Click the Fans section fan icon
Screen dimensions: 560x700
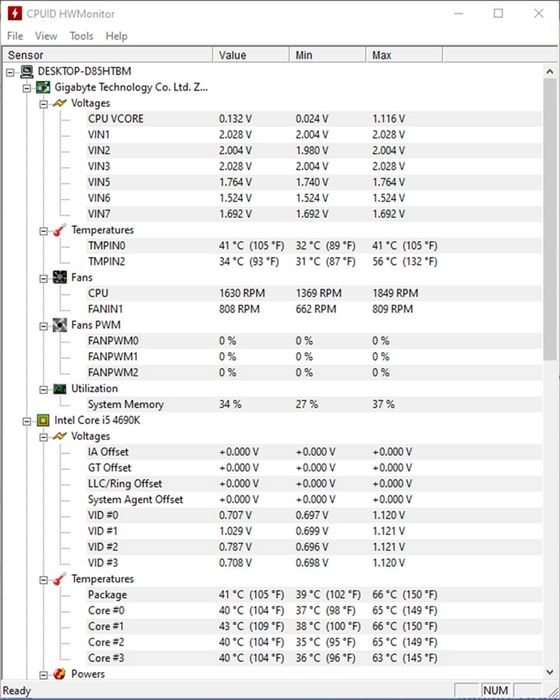coord(60,277)
